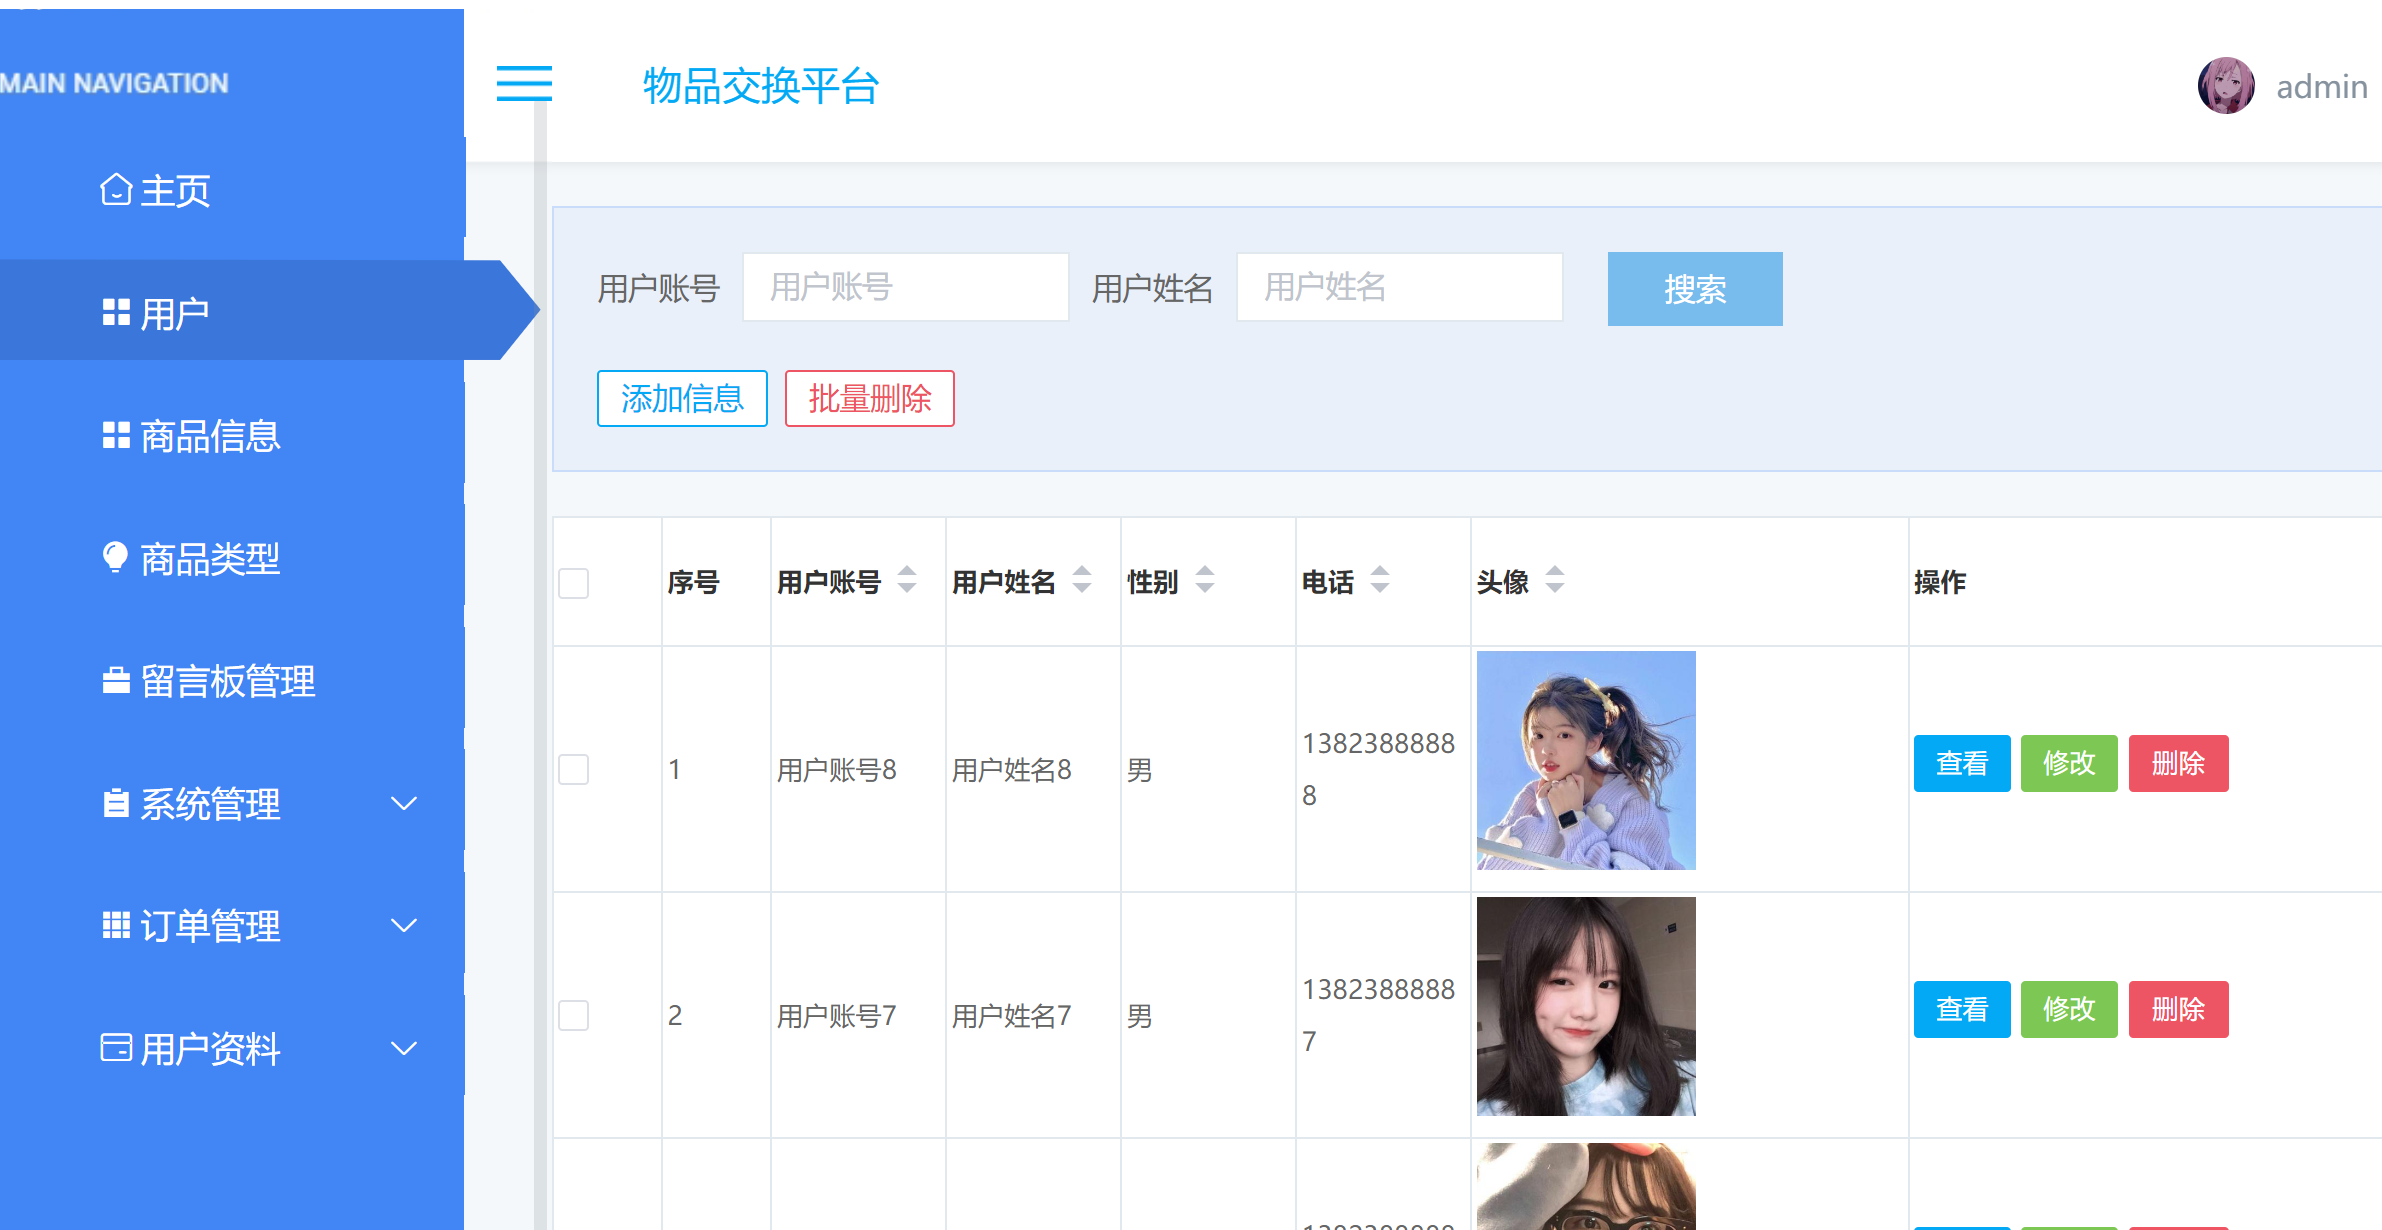Viewport: 2382px width, 1230px height.
Task: Expand the 订单管理 submenu
Action: click(x=404, y=925)
